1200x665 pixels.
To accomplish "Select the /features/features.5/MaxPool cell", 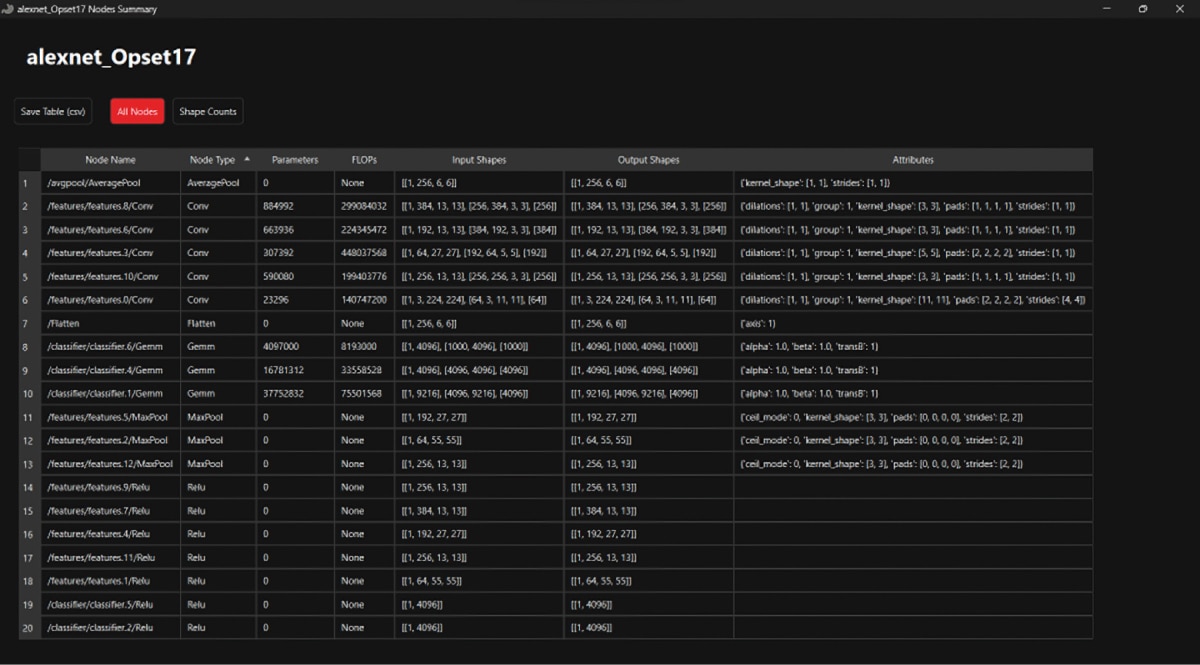I will (110, 417).
